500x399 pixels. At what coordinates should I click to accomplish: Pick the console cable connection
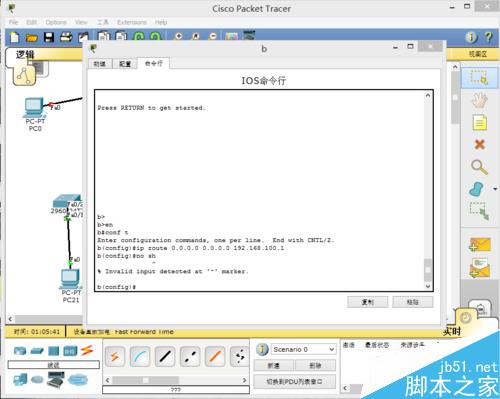tap(140, 356)
